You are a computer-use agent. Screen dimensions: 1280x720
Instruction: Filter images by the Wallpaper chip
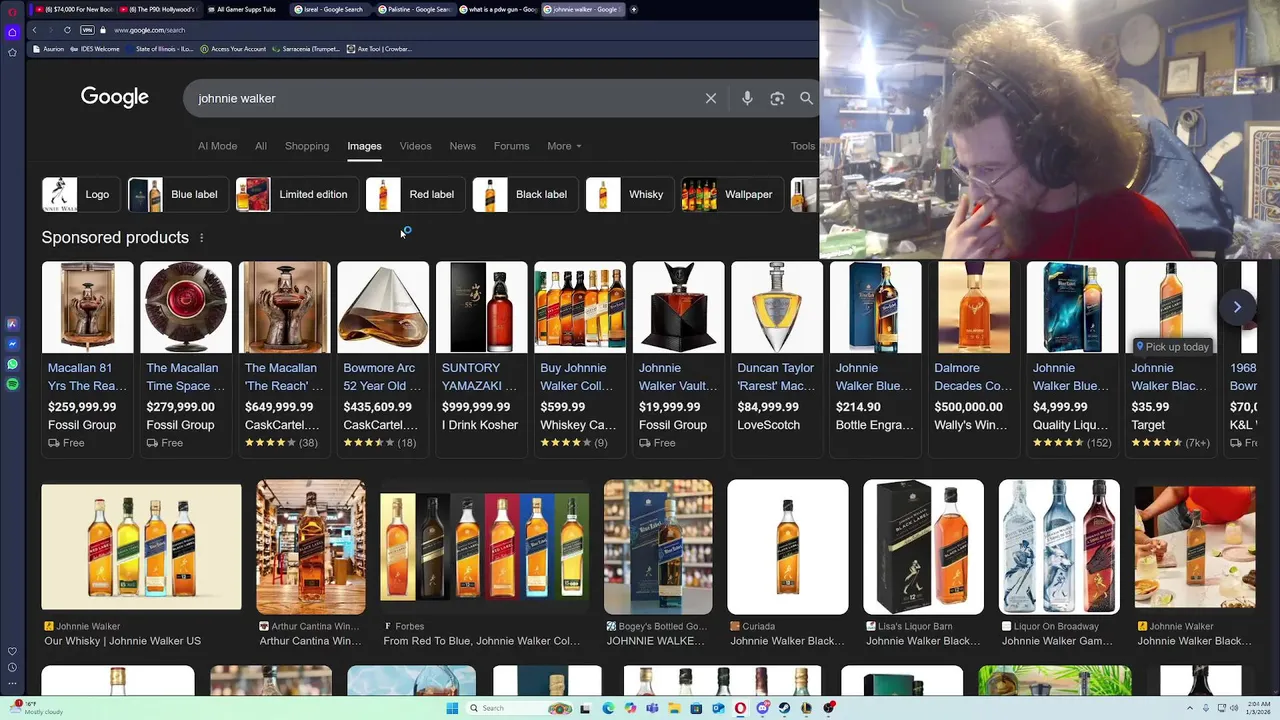(x=731, y=194)
